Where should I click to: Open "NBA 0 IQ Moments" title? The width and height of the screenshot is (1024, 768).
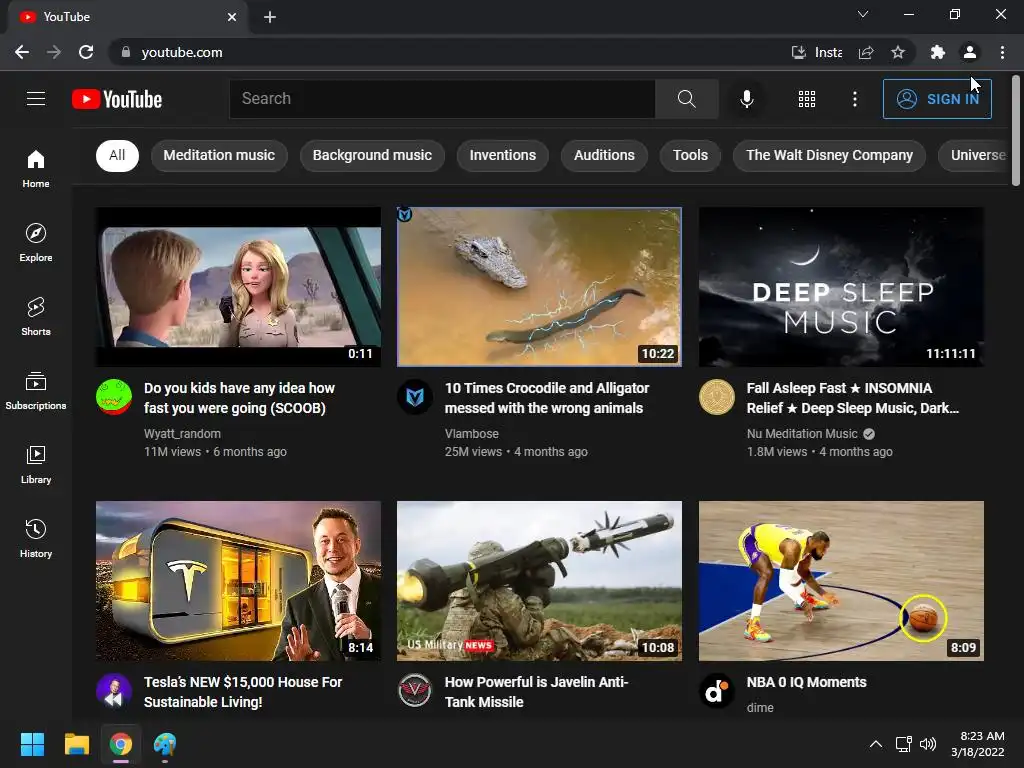point(807,682)
